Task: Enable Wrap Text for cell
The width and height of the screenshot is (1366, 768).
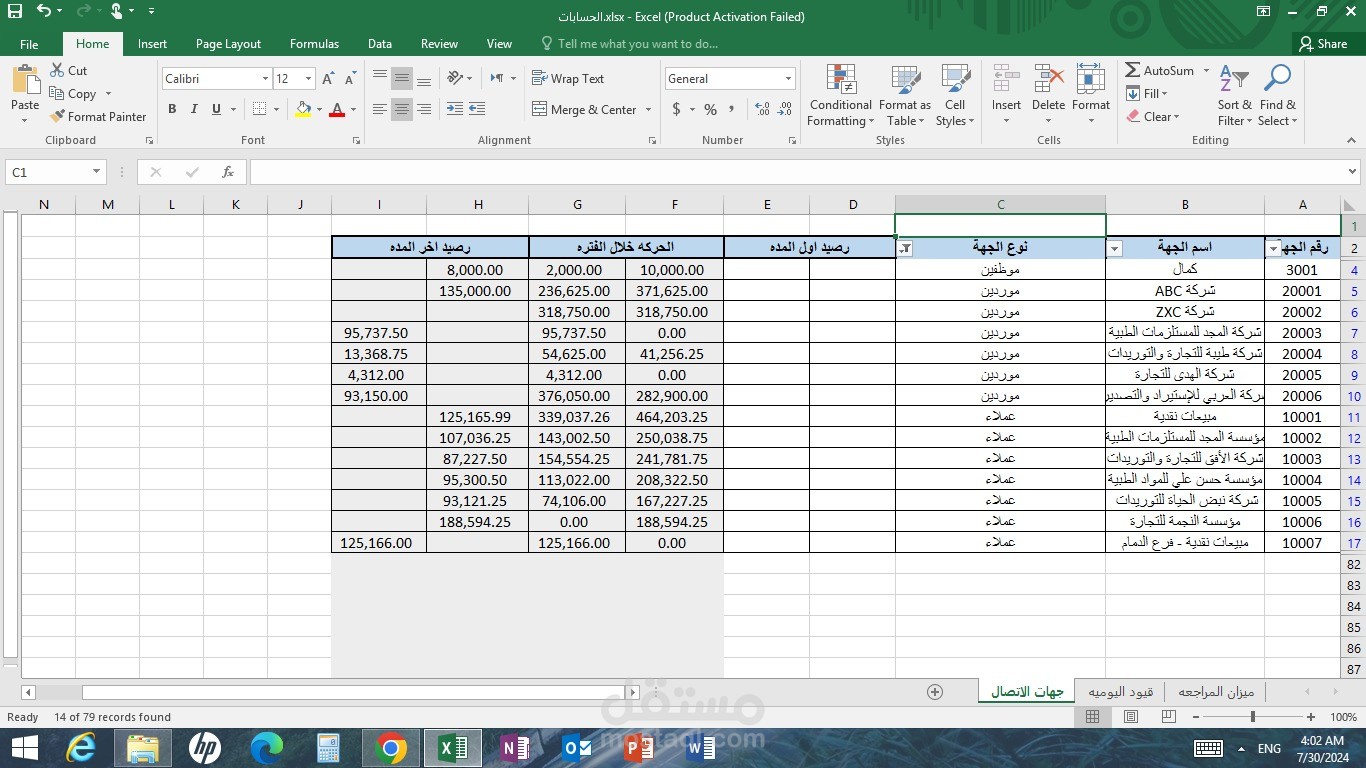Action: [568, 79]
